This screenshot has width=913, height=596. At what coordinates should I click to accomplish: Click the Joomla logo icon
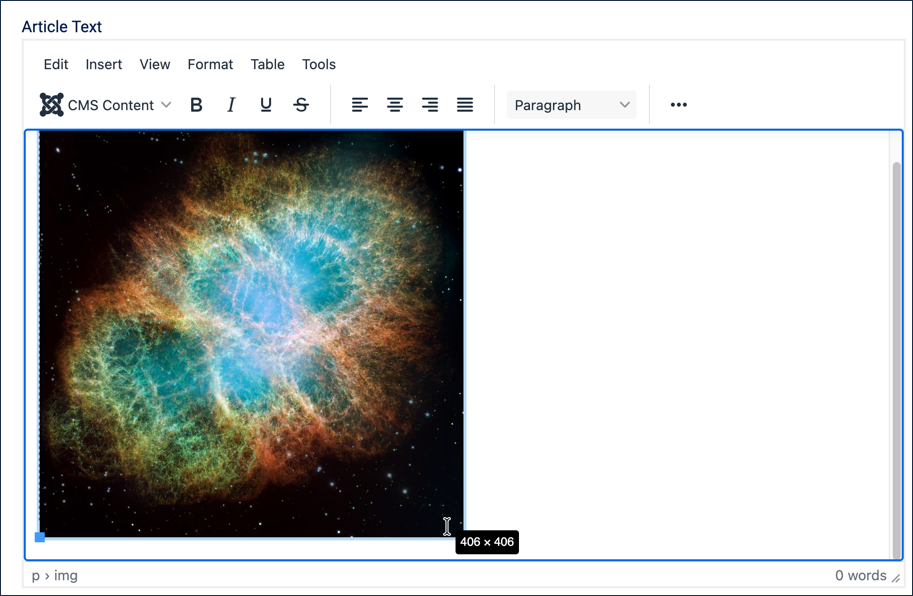point(51,105)
